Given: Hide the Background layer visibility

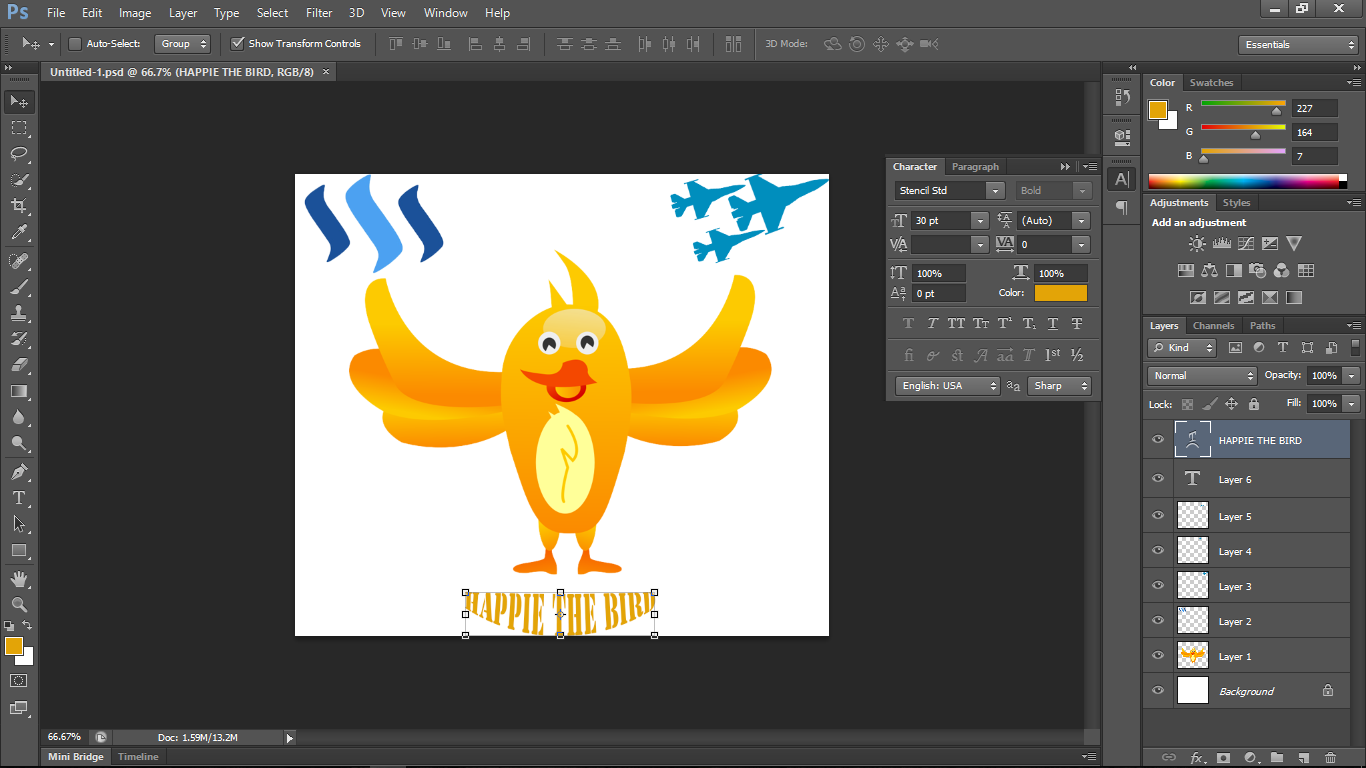Looking at the screenshot, I should 1158,691.
